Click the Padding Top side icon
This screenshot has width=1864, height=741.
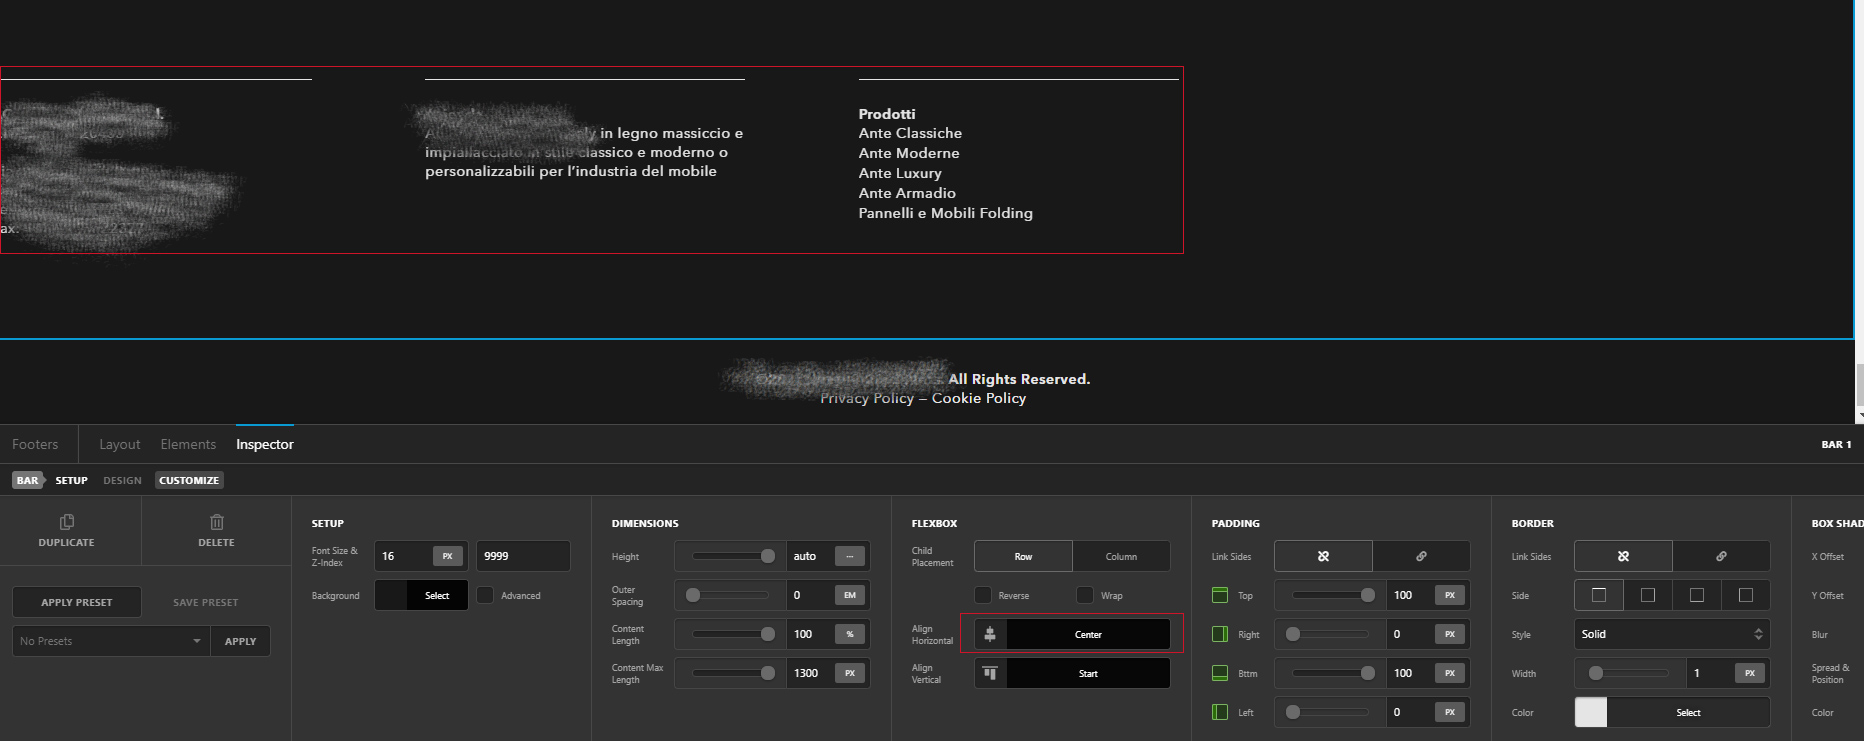pyautogui.click(x=1220, y=595)
